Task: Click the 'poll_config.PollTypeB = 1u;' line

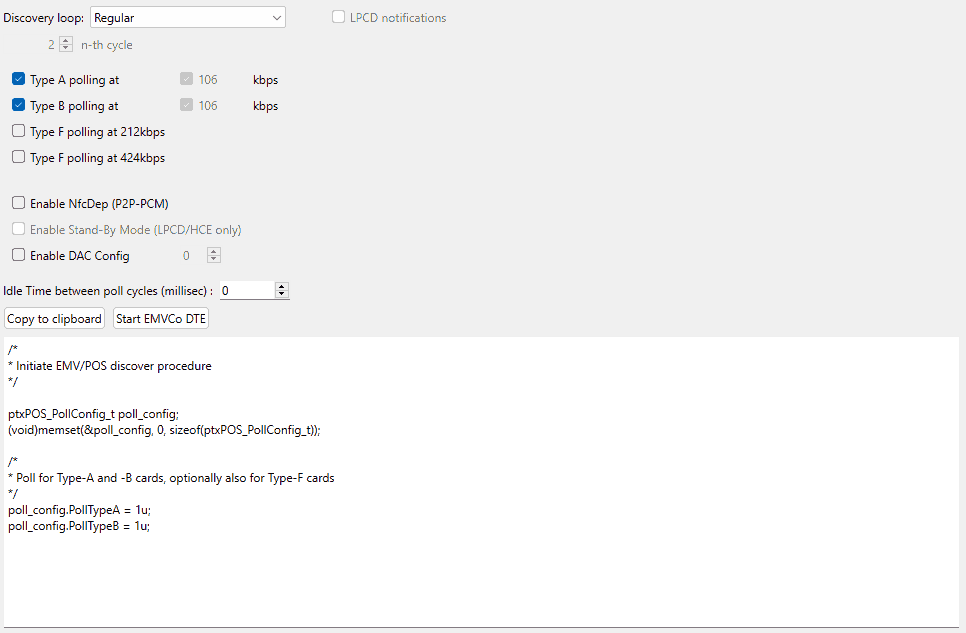Action: click(79, 526)
